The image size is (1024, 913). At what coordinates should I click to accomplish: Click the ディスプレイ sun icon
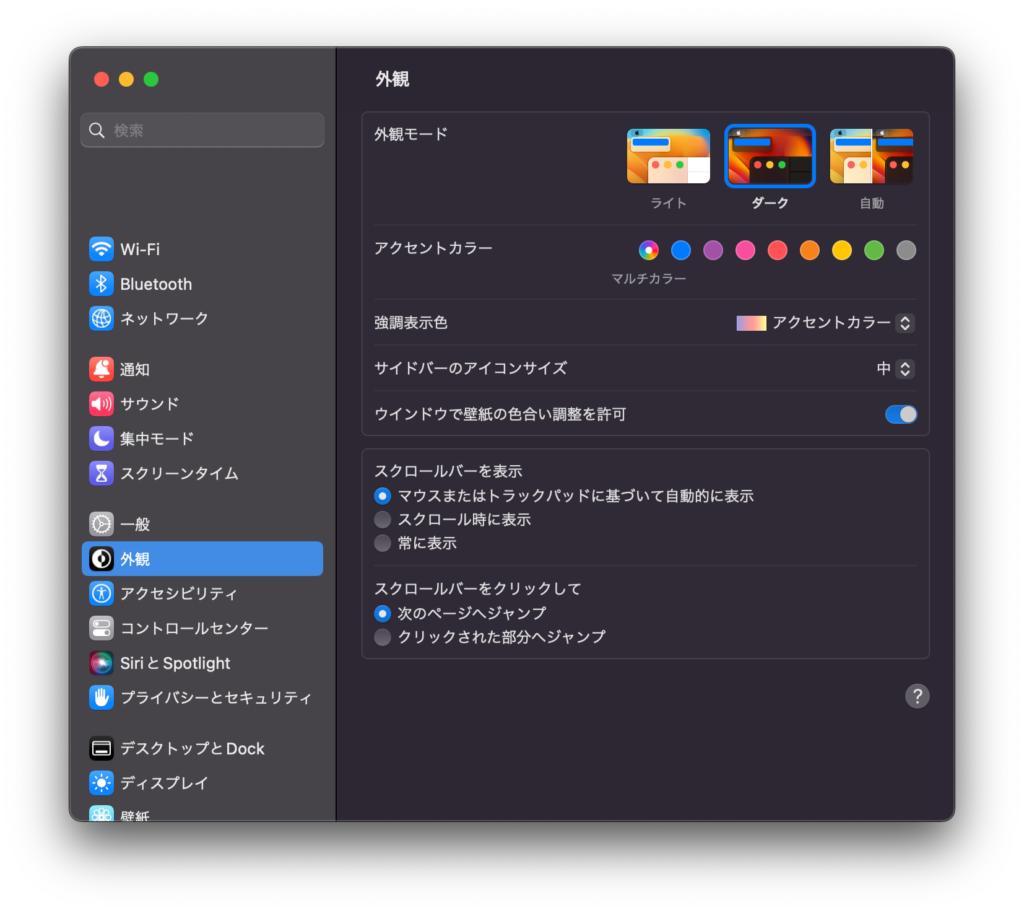click(x=101, y=782)
